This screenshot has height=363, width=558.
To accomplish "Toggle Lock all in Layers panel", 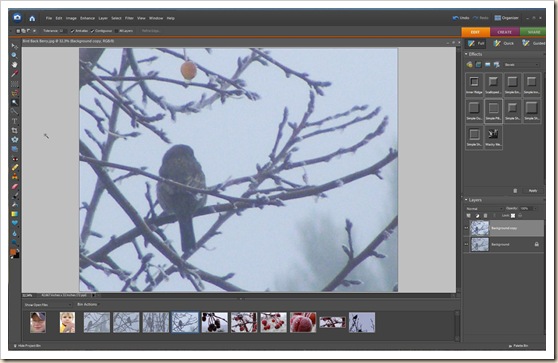I will pos(520,216).
